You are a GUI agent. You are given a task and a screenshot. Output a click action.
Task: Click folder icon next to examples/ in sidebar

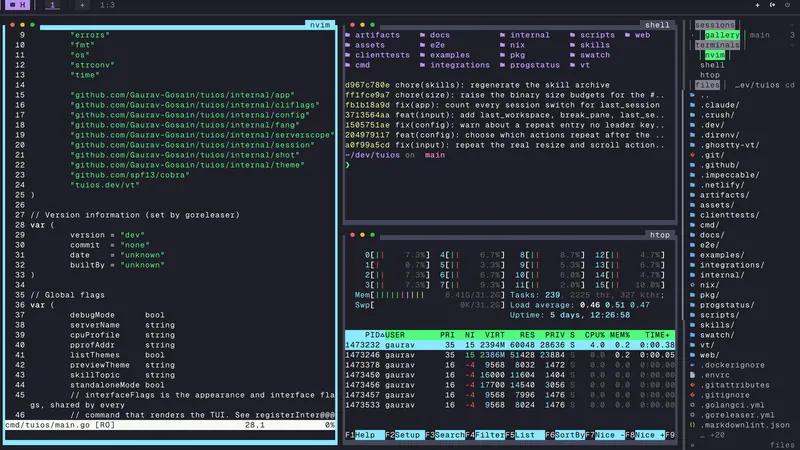coord(692,255)
